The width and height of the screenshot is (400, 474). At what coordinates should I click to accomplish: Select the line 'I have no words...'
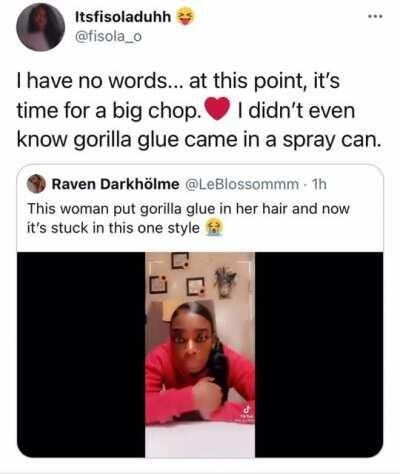tap(178, 81)
